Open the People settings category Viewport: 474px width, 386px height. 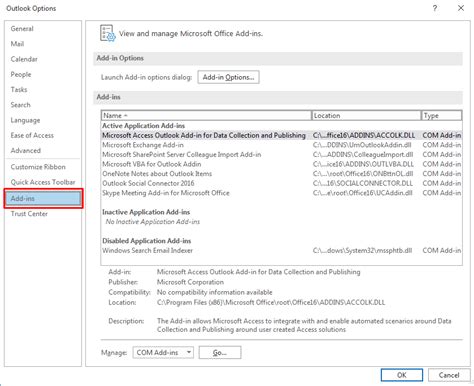click(21, 74)
